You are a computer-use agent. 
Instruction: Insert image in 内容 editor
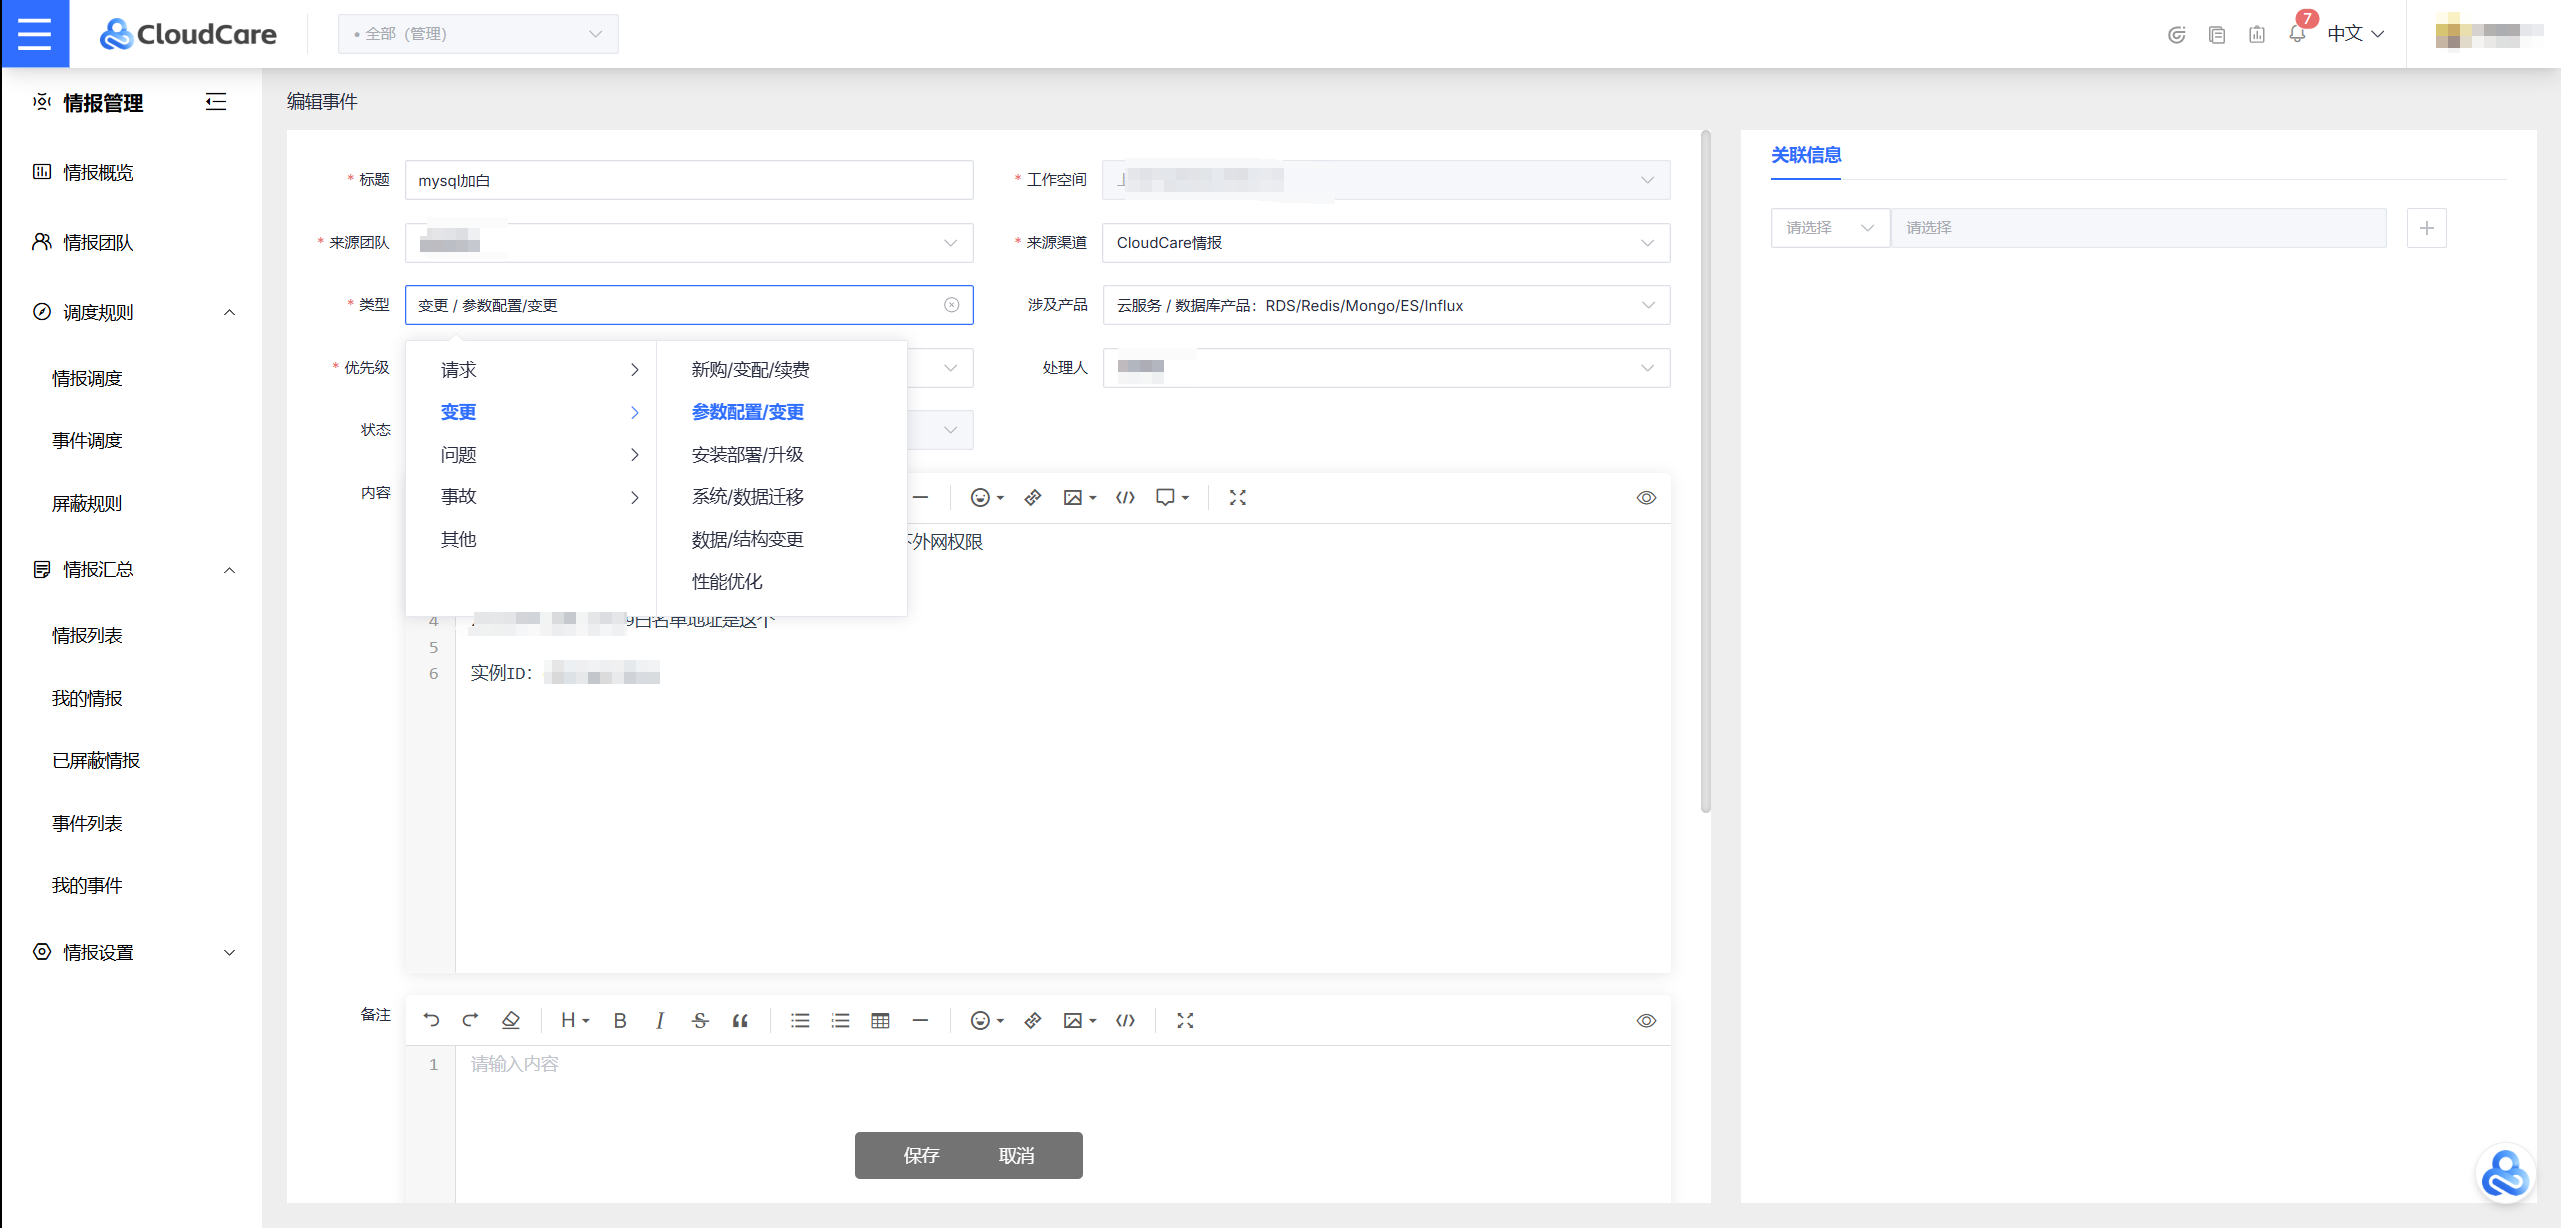point(1079,498)
